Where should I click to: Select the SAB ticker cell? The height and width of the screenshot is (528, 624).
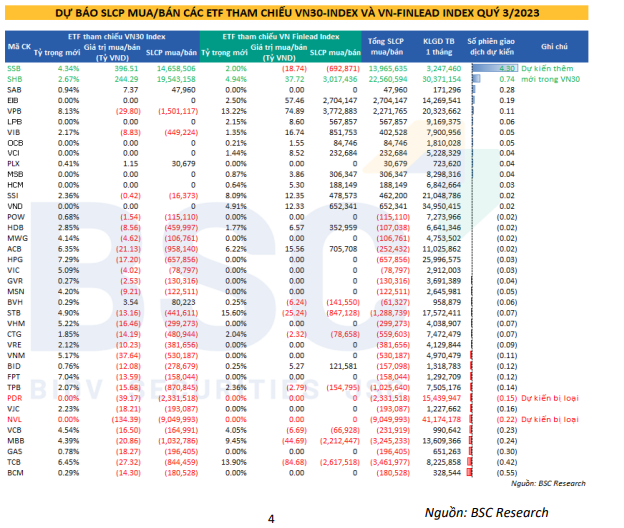click(14, 90)
